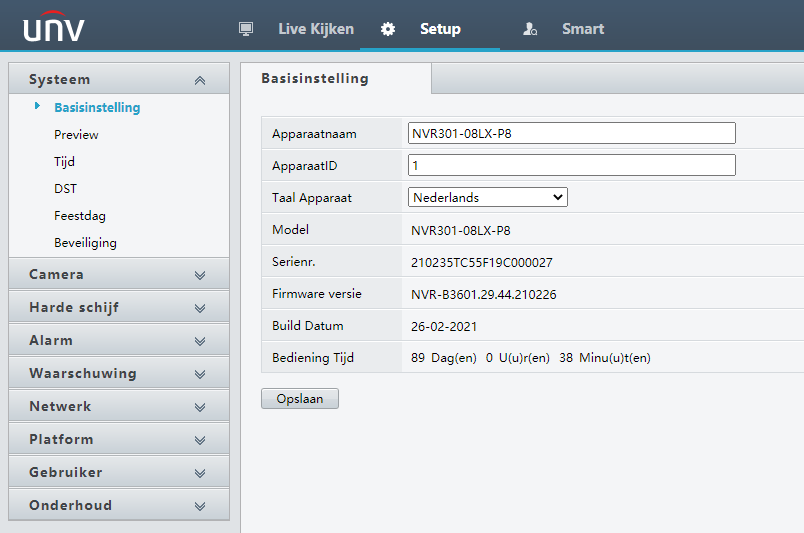804x533 pixels.
Task: Click the firmware version NVR-B3601.29.44.210226
Action: 484,294
